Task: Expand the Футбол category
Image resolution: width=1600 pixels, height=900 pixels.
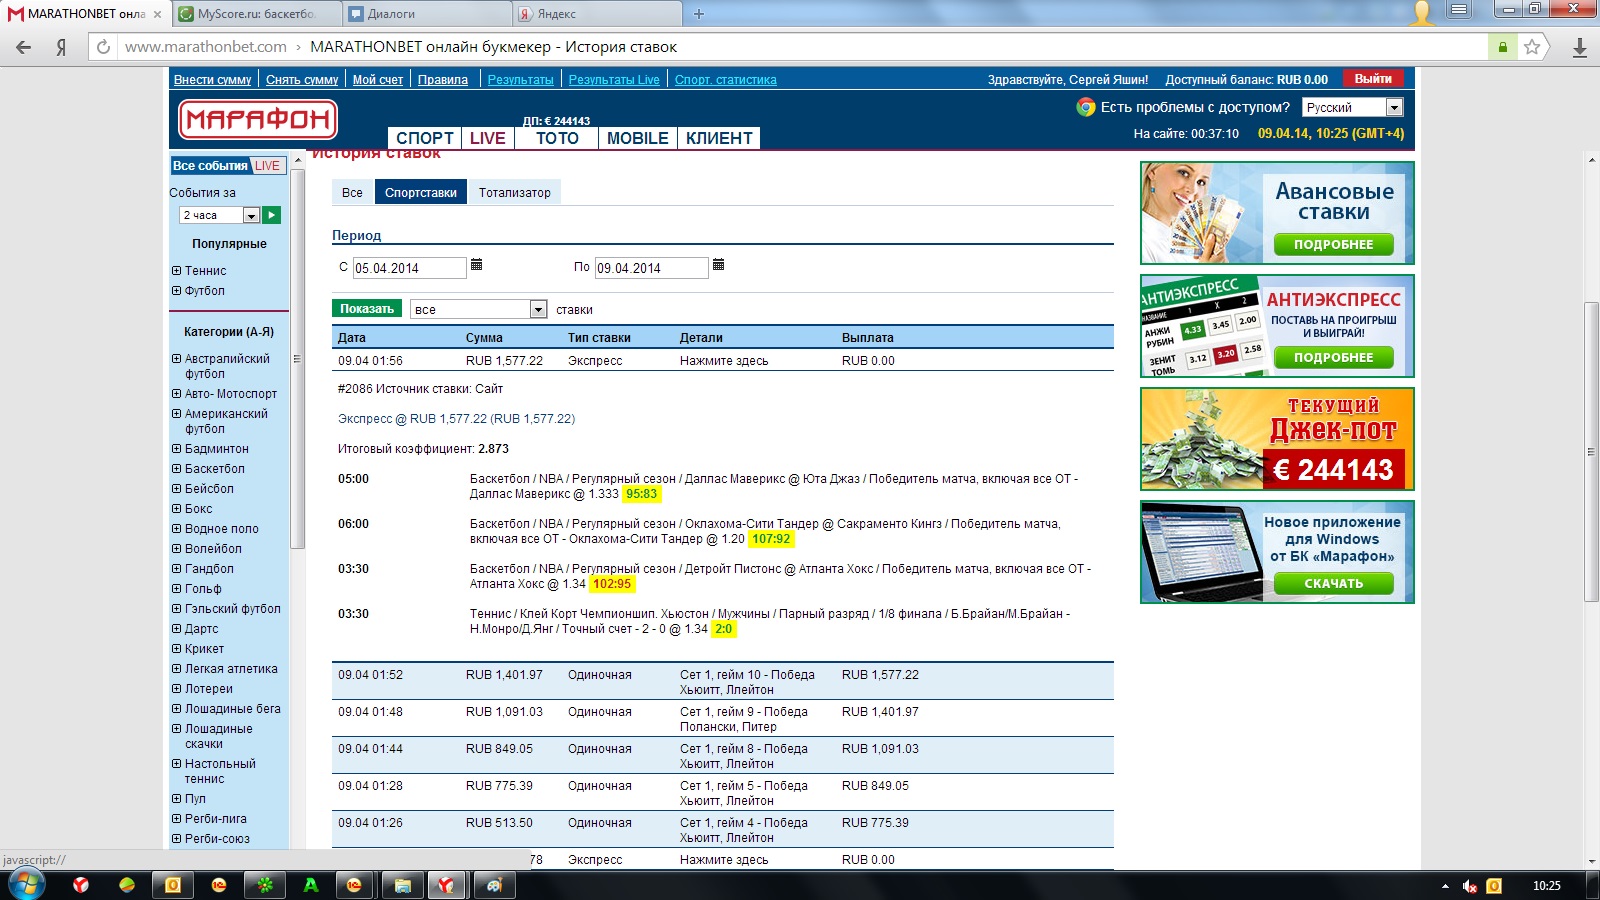Action: (176, 290)
